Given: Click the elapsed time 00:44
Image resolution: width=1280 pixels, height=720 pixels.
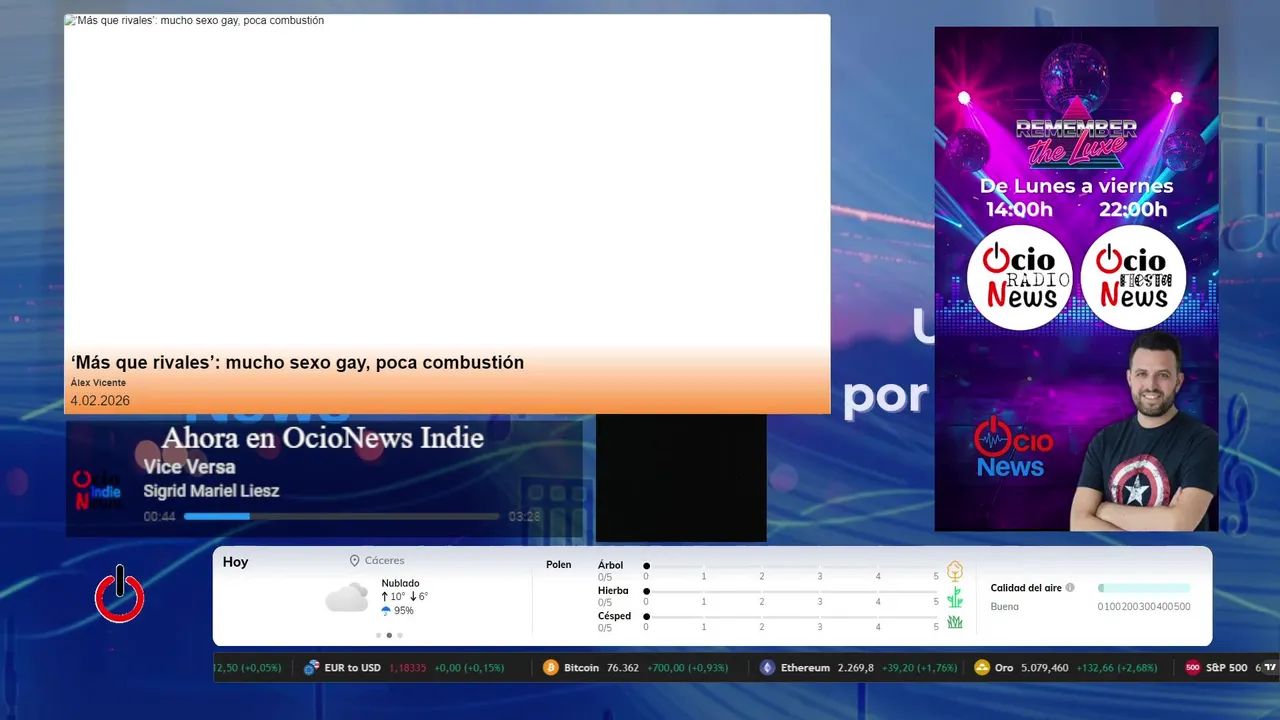Looking at the screenshot, I should 159,517.
